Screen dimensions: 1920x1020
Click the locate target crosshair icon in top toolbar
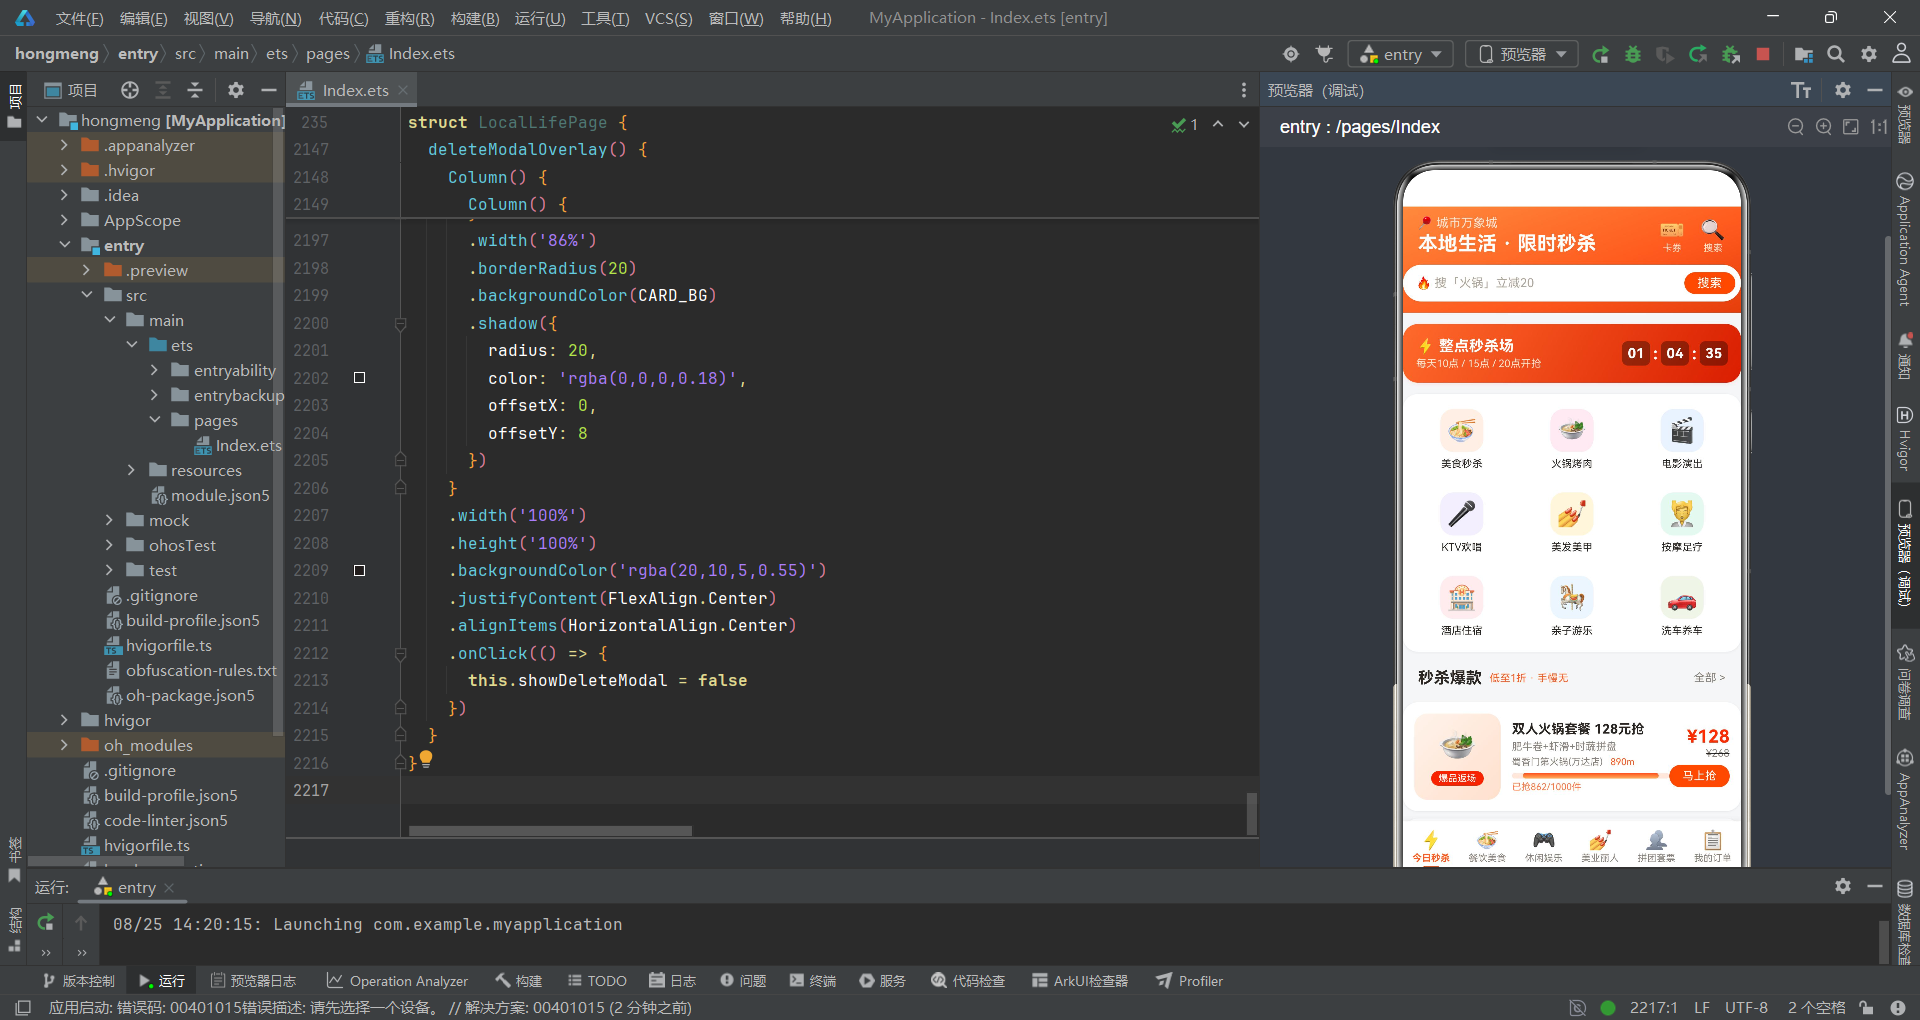click(1291, 54)
